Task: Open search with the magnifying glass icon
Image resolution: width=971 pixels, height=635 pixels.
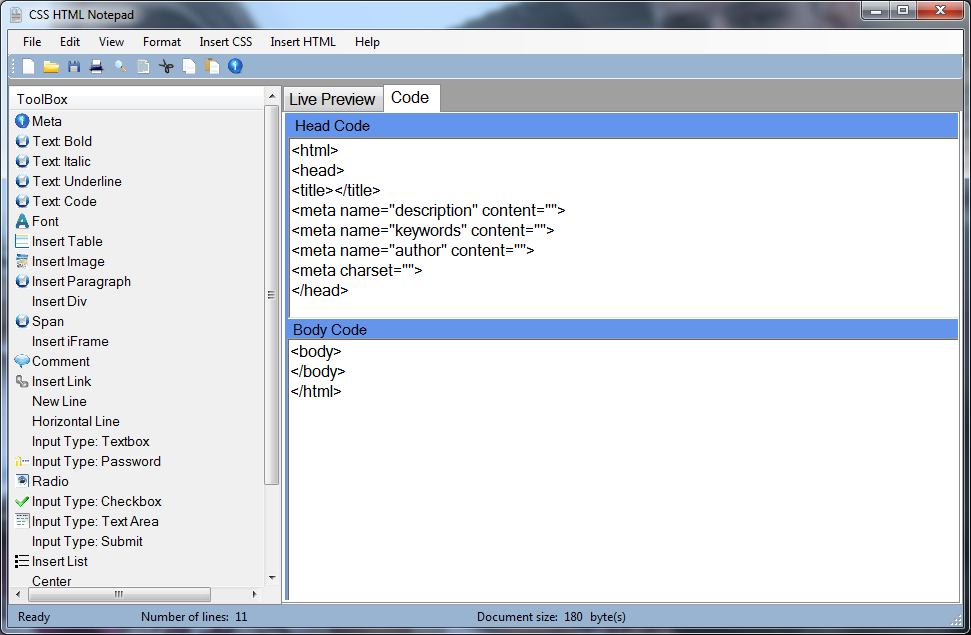Action: (x=120, y=66)
